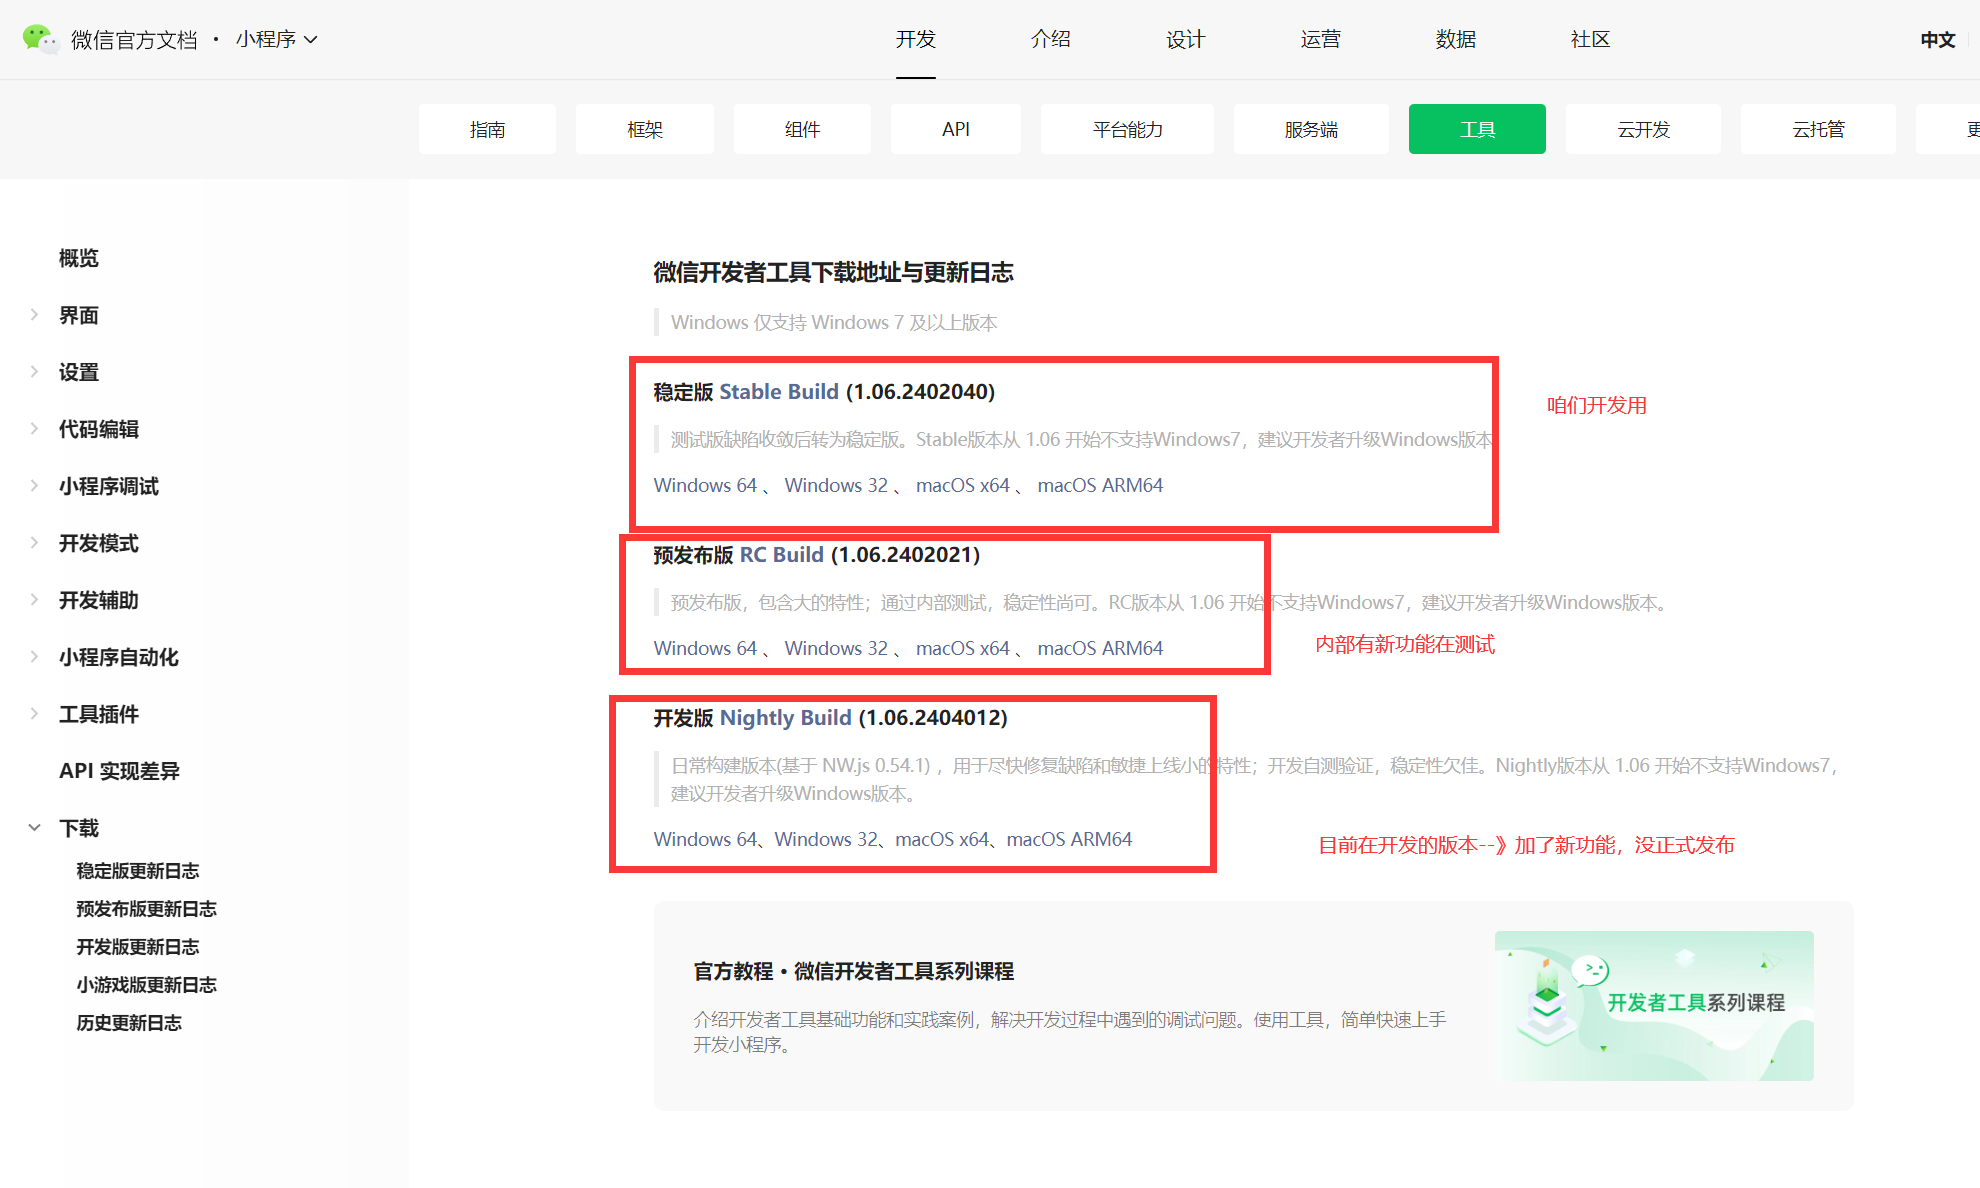Open 界面 sidebar item

tap(79, 315)
